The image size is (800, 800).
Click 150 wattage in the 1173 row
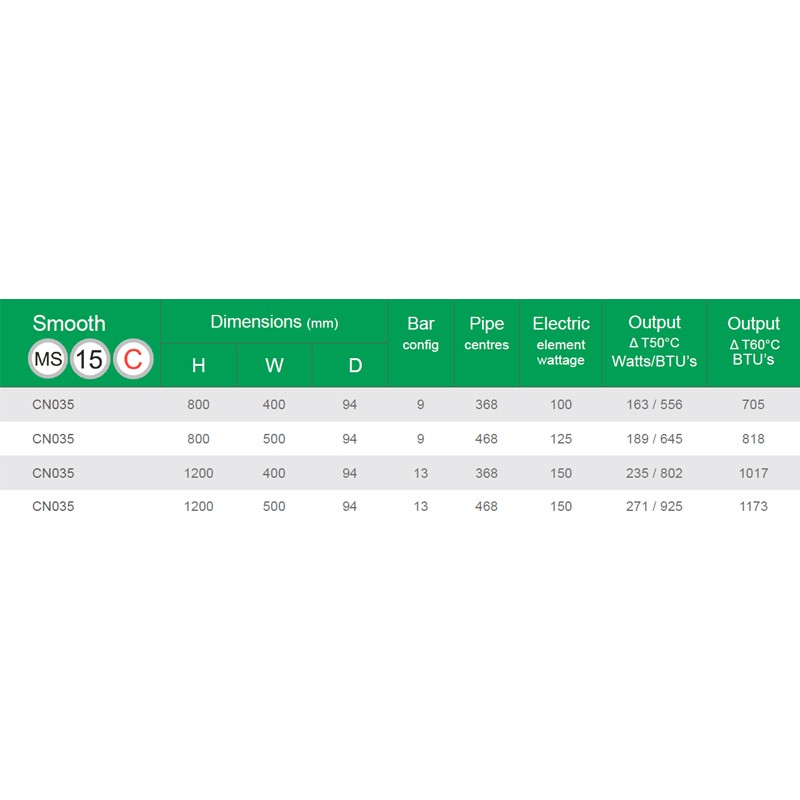(561, 506)
